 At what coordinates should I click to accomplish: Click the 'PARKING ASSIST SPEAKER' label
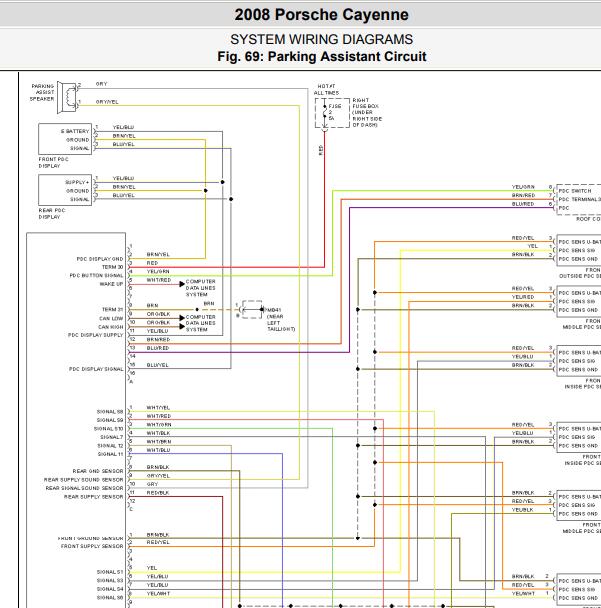point(42,92)
